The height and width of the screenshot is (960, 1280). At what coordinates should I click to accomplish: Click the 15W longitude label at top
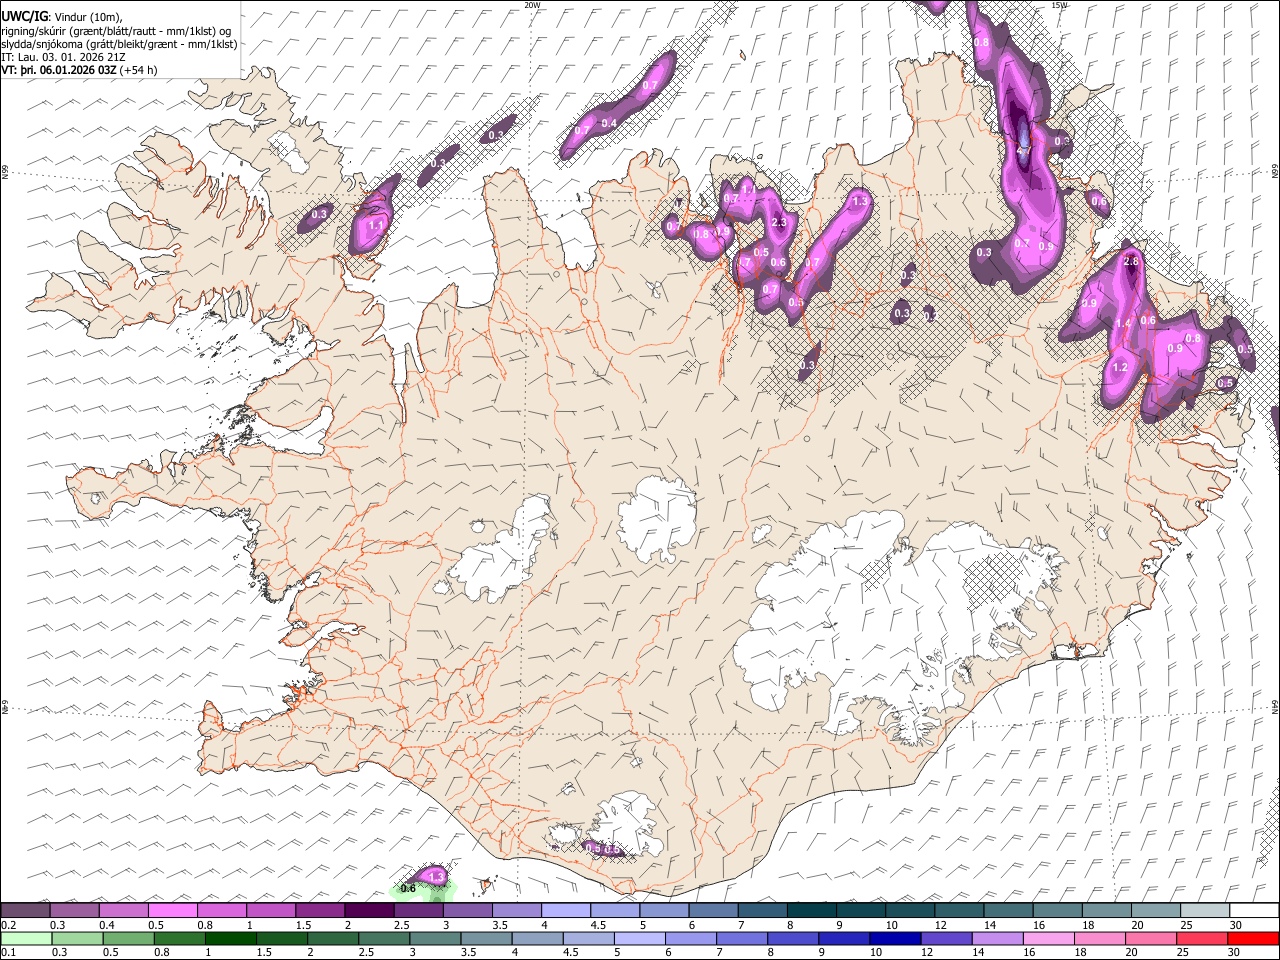(x=1060, y=5)
